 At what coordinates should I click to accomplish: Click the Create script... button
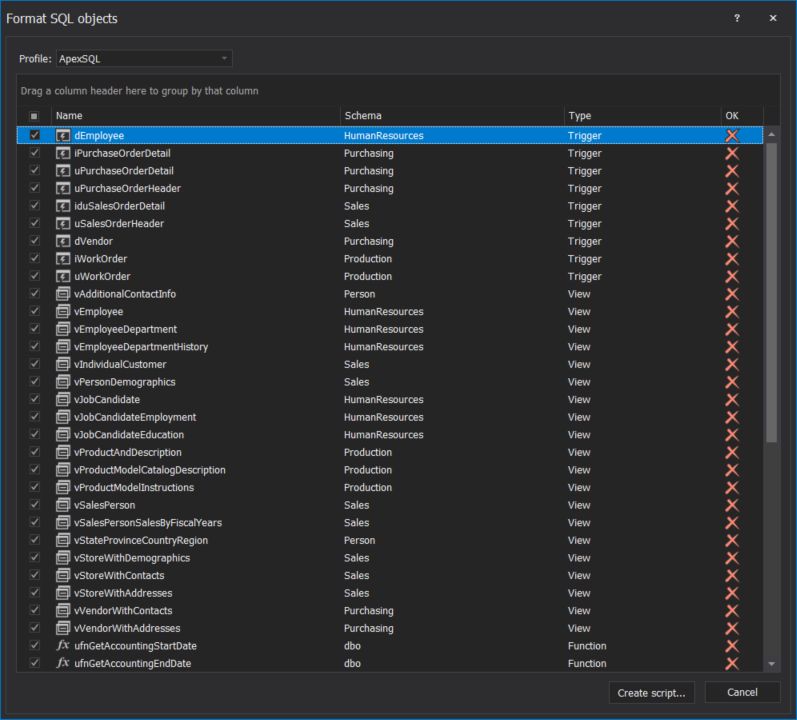point(652,693)
